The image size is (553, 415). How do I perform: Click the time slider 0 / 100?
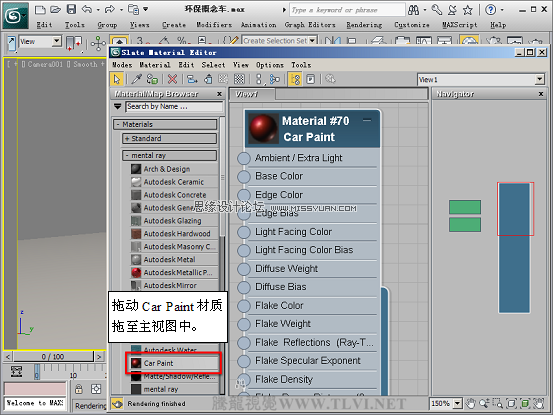(x=53, y=356)
